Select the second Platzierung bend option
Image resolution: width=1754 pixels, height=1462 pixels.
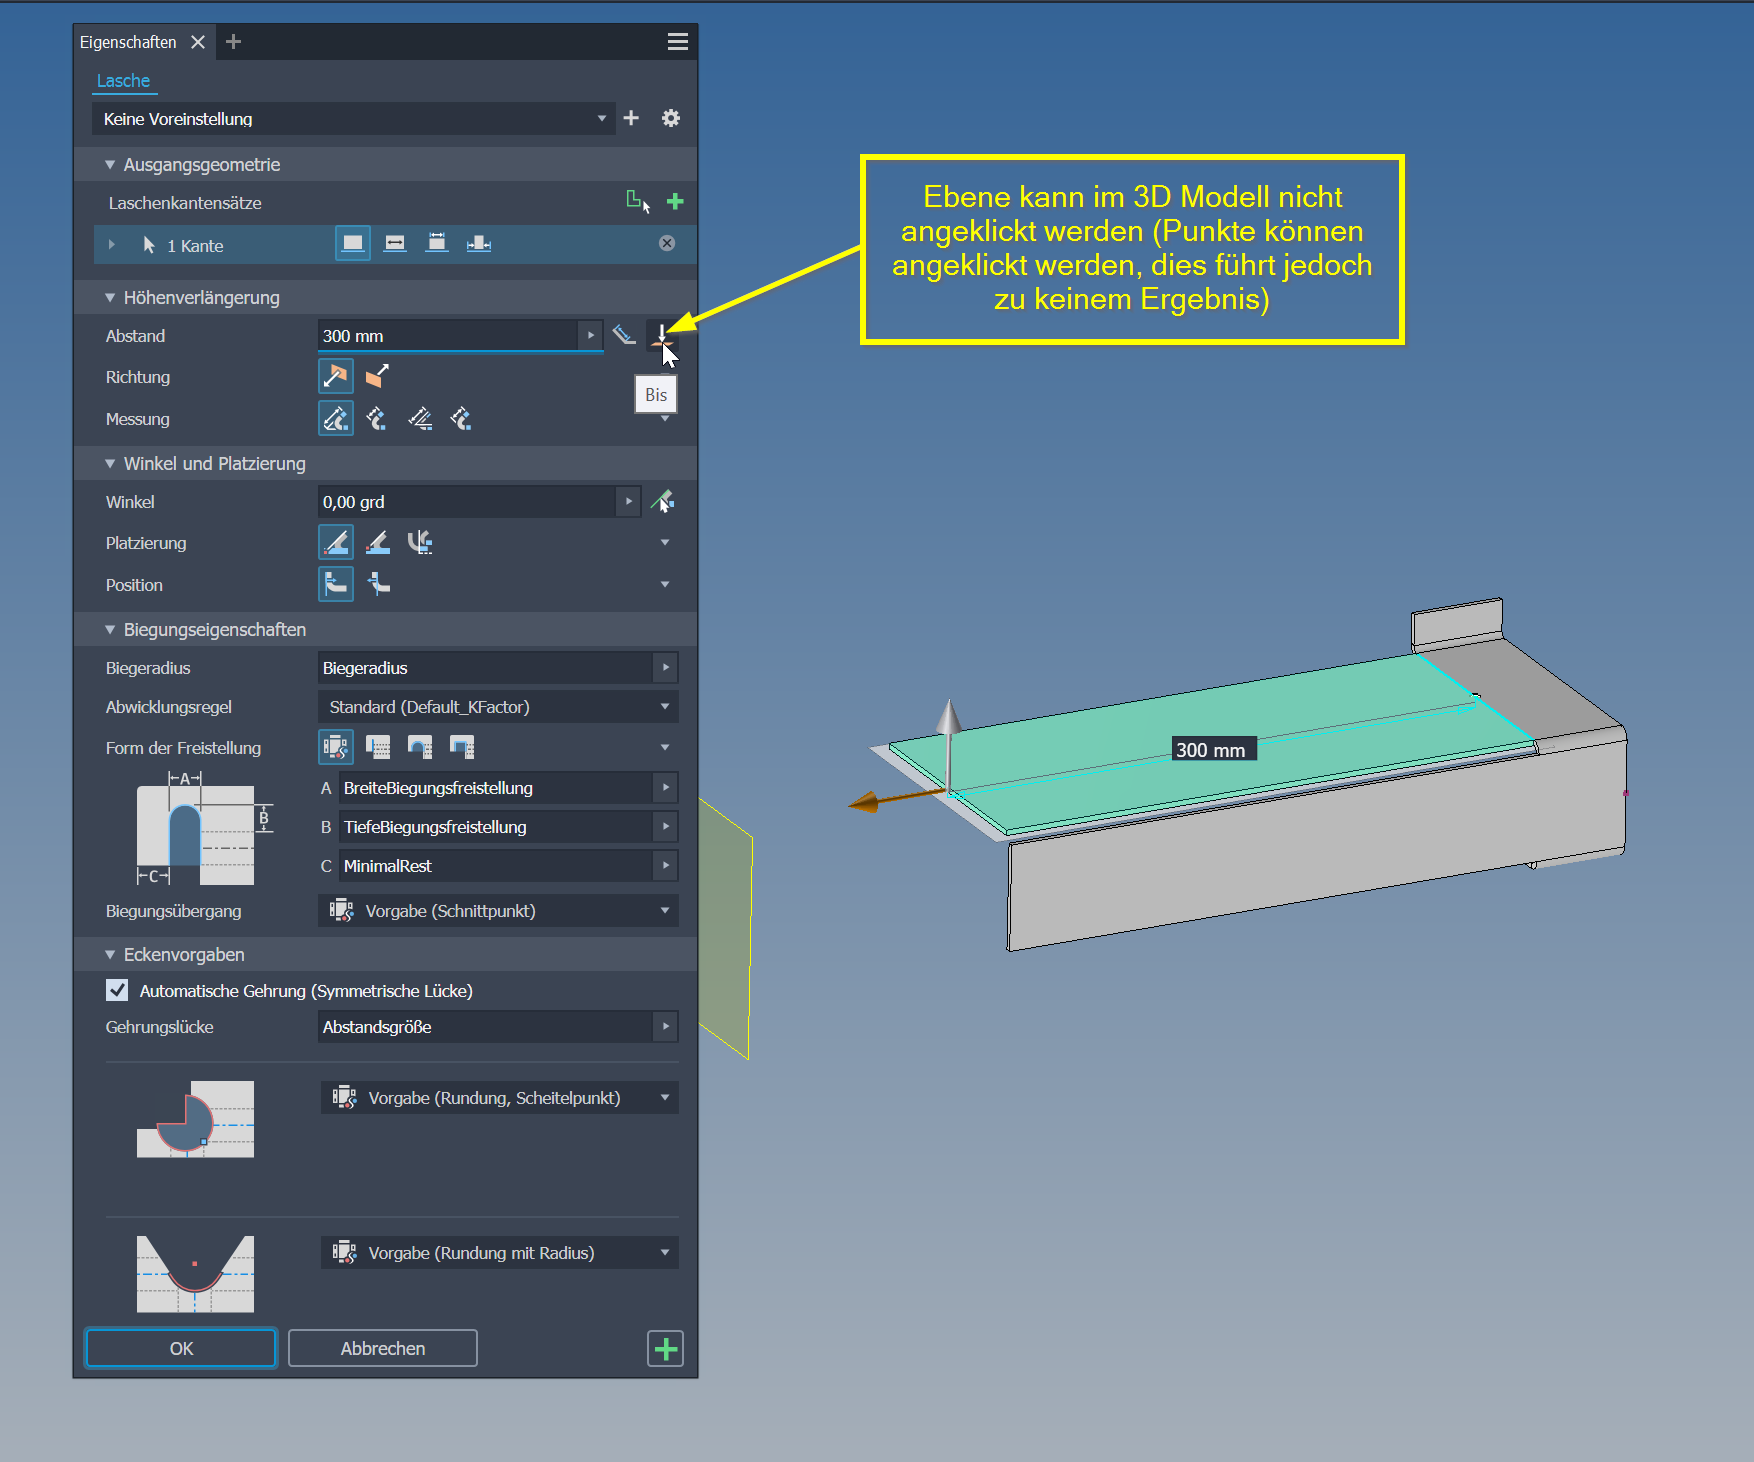tap(378, 542)
